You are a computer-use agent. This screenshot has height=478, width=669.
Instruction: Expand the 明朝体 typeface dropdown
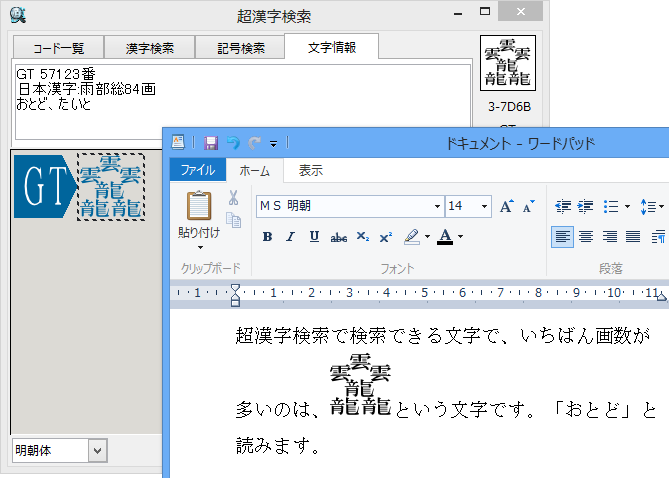[97, 451]
